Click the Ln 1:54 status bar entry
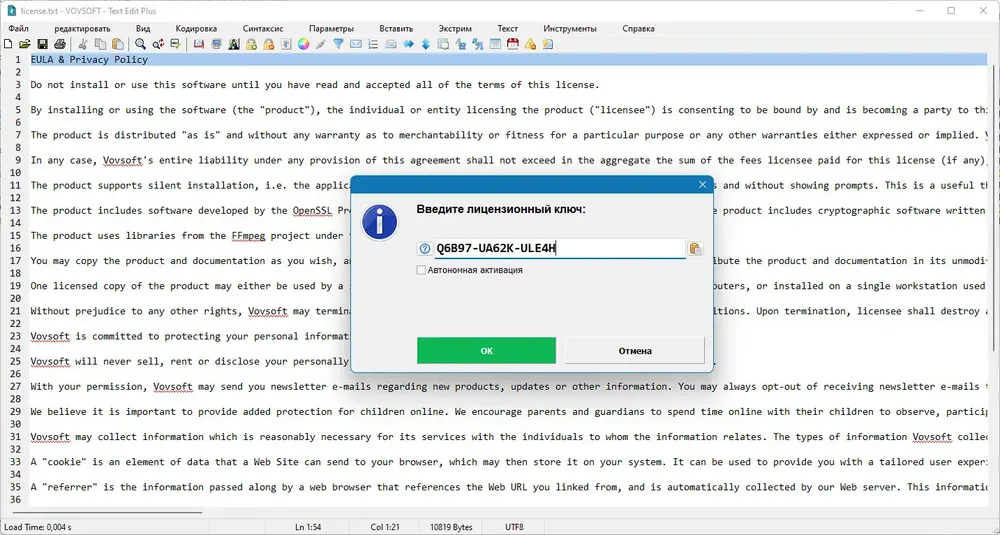This screenshot has width=1000, height=535. coord(308,527)
